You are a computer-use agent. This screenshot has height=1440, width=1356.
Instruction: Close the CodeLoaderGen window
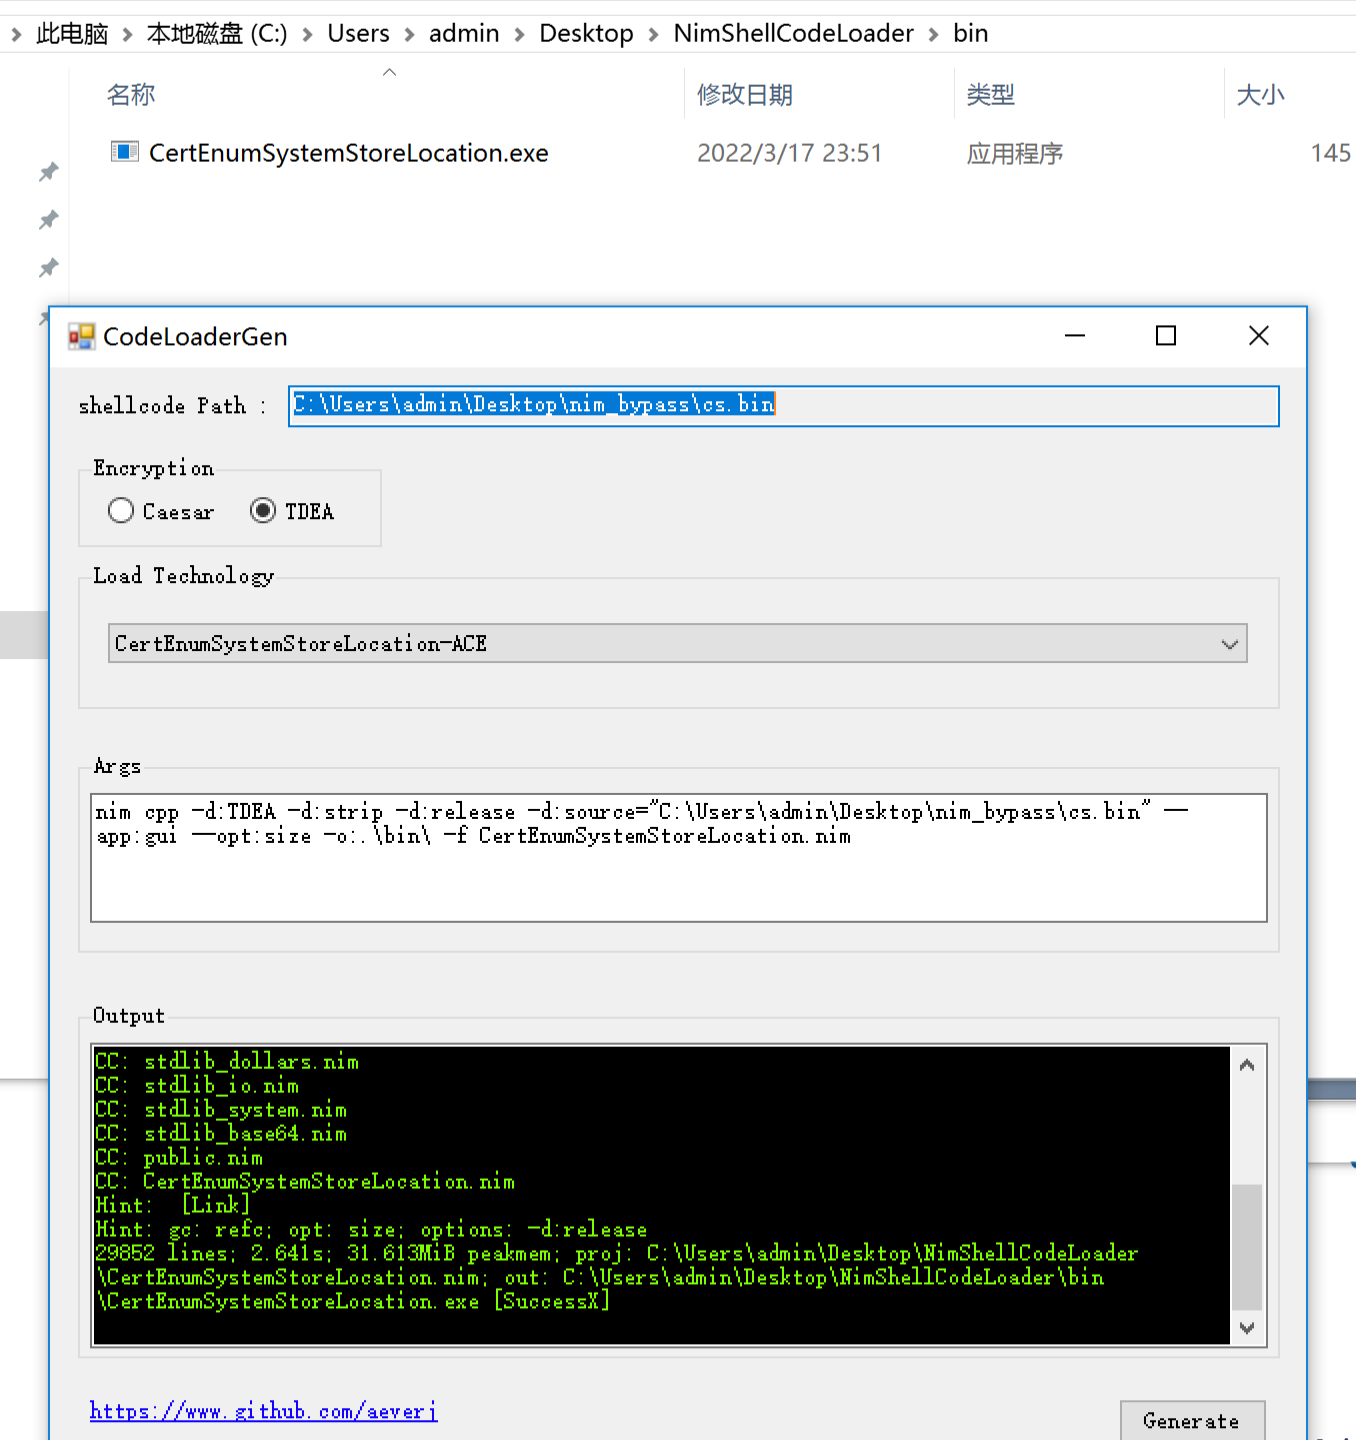coord(1259,336)
